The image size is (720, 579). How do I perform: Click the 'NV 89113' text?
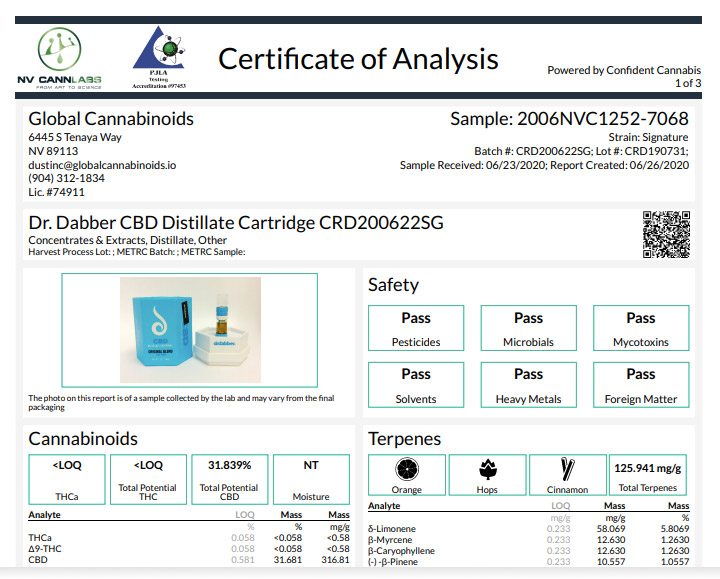click(x=53, y=151)
